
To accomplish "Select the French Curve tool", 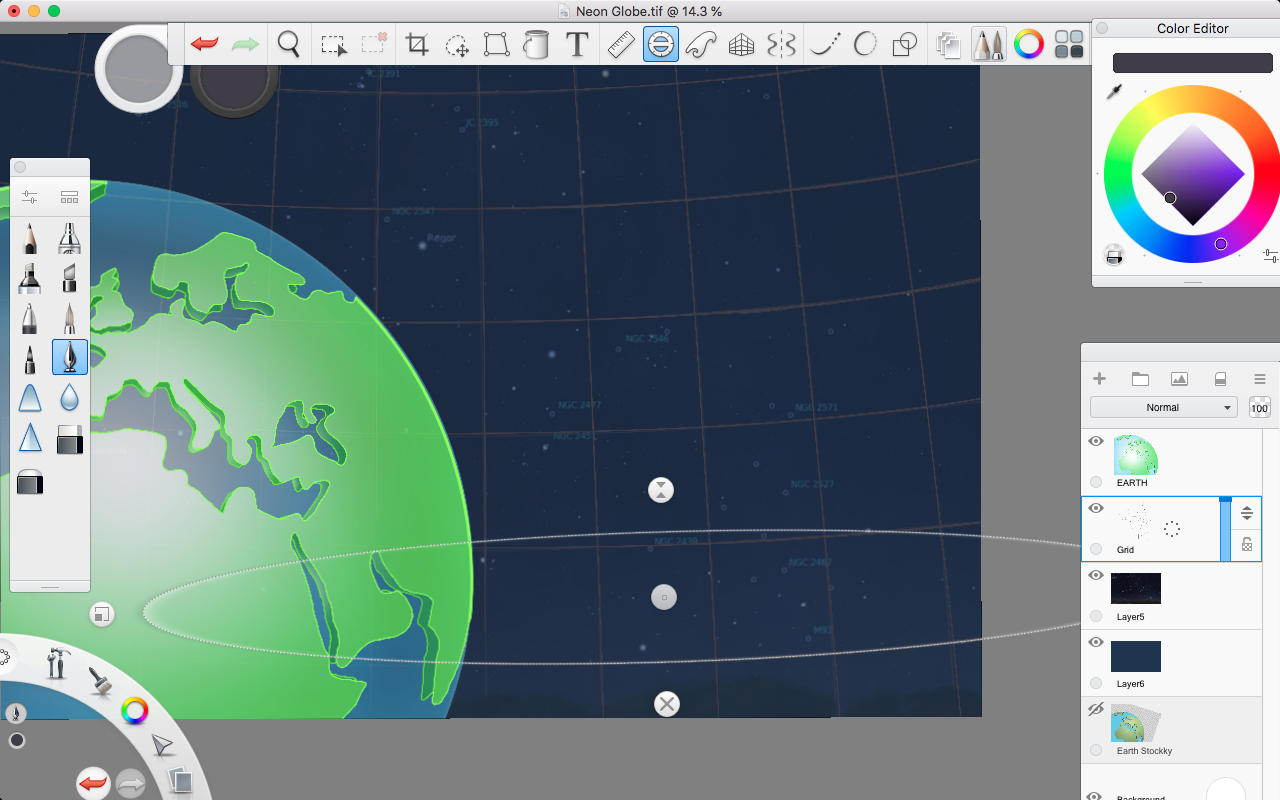I will [701, 45].
